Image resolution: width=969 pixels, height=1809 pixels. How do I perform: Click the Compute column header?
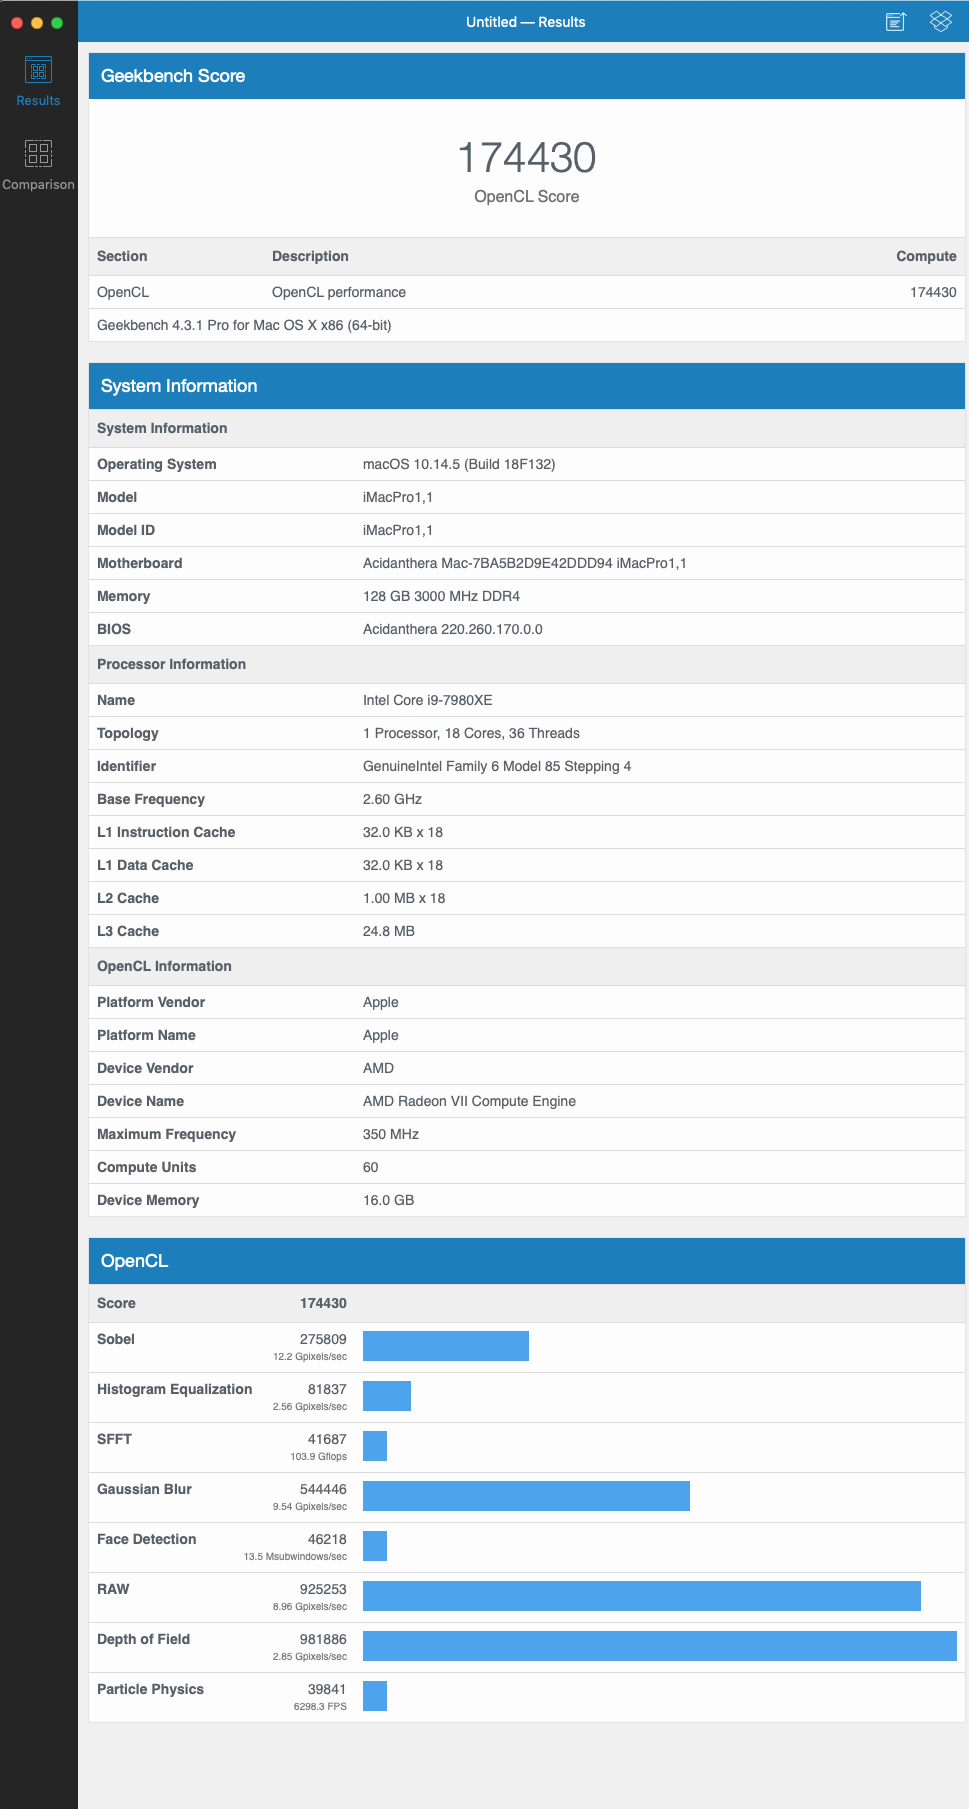point(926,256)
